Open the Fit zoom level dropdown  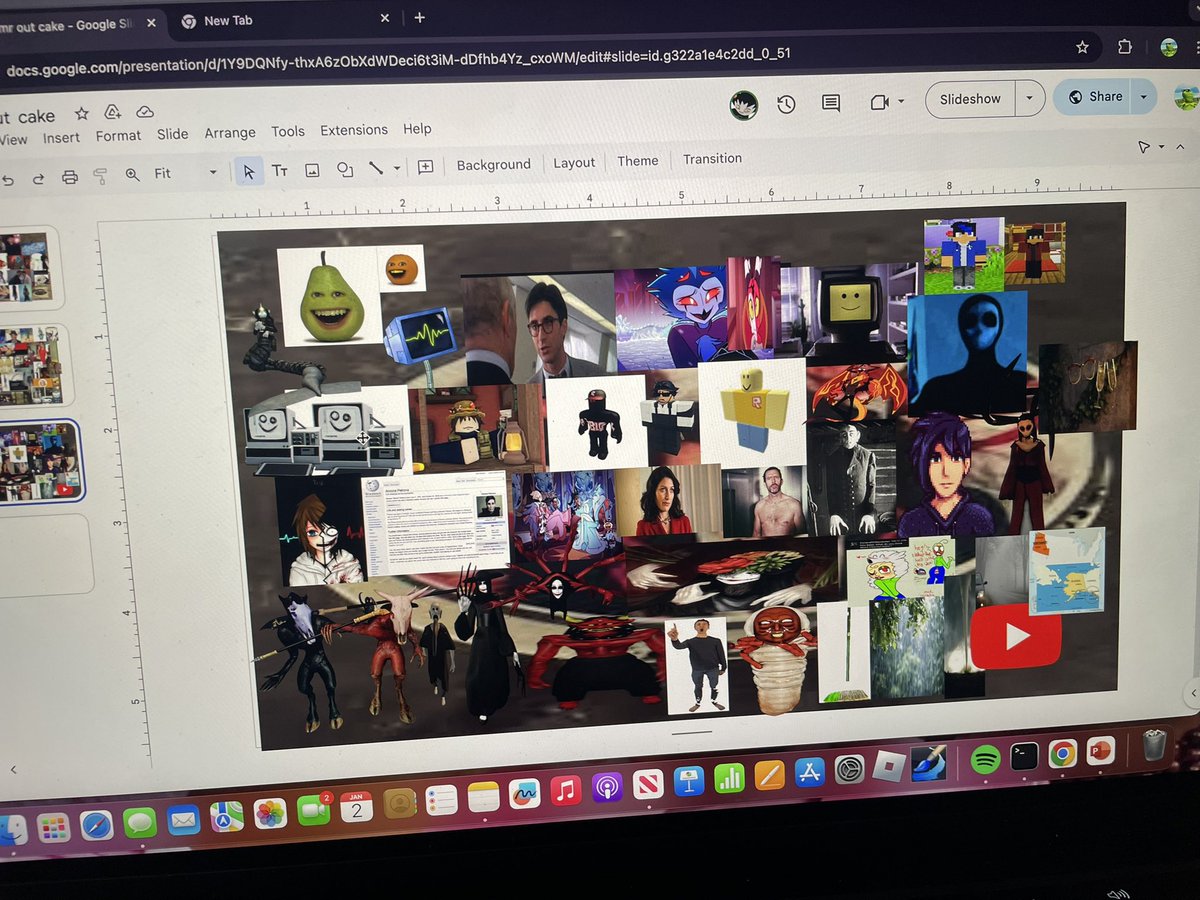pyautogui.click(x=185, y=173)
